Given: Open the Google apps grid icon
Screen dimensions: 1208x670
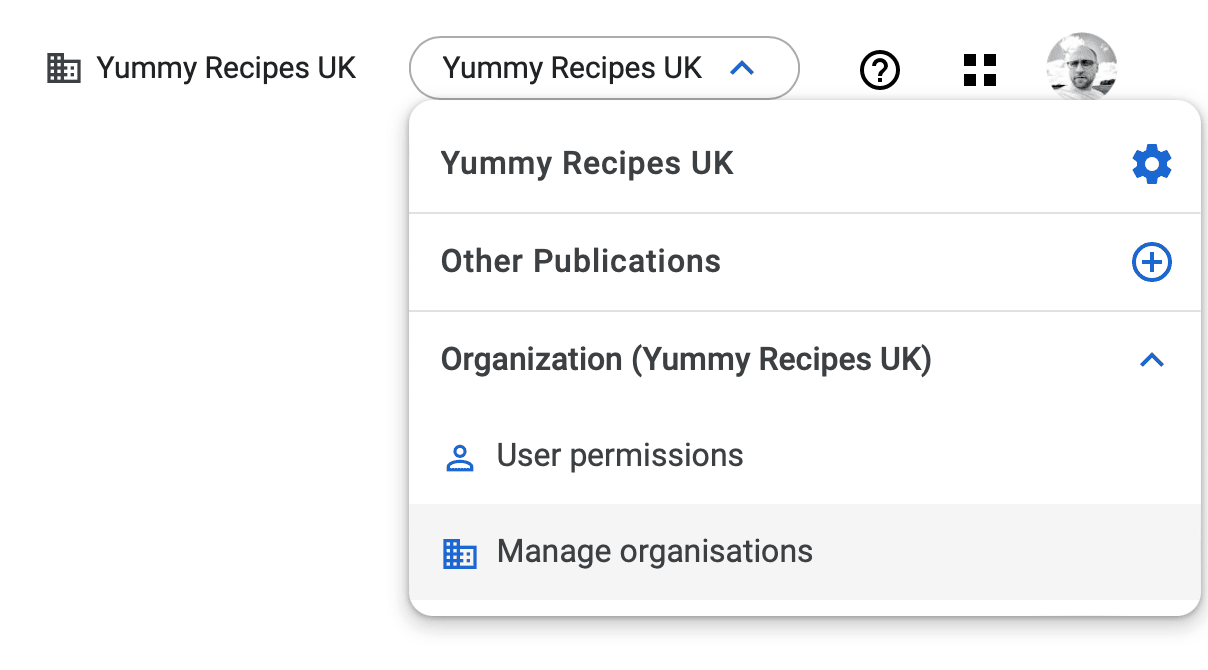Looking at the screenshot, I should 980,70.
